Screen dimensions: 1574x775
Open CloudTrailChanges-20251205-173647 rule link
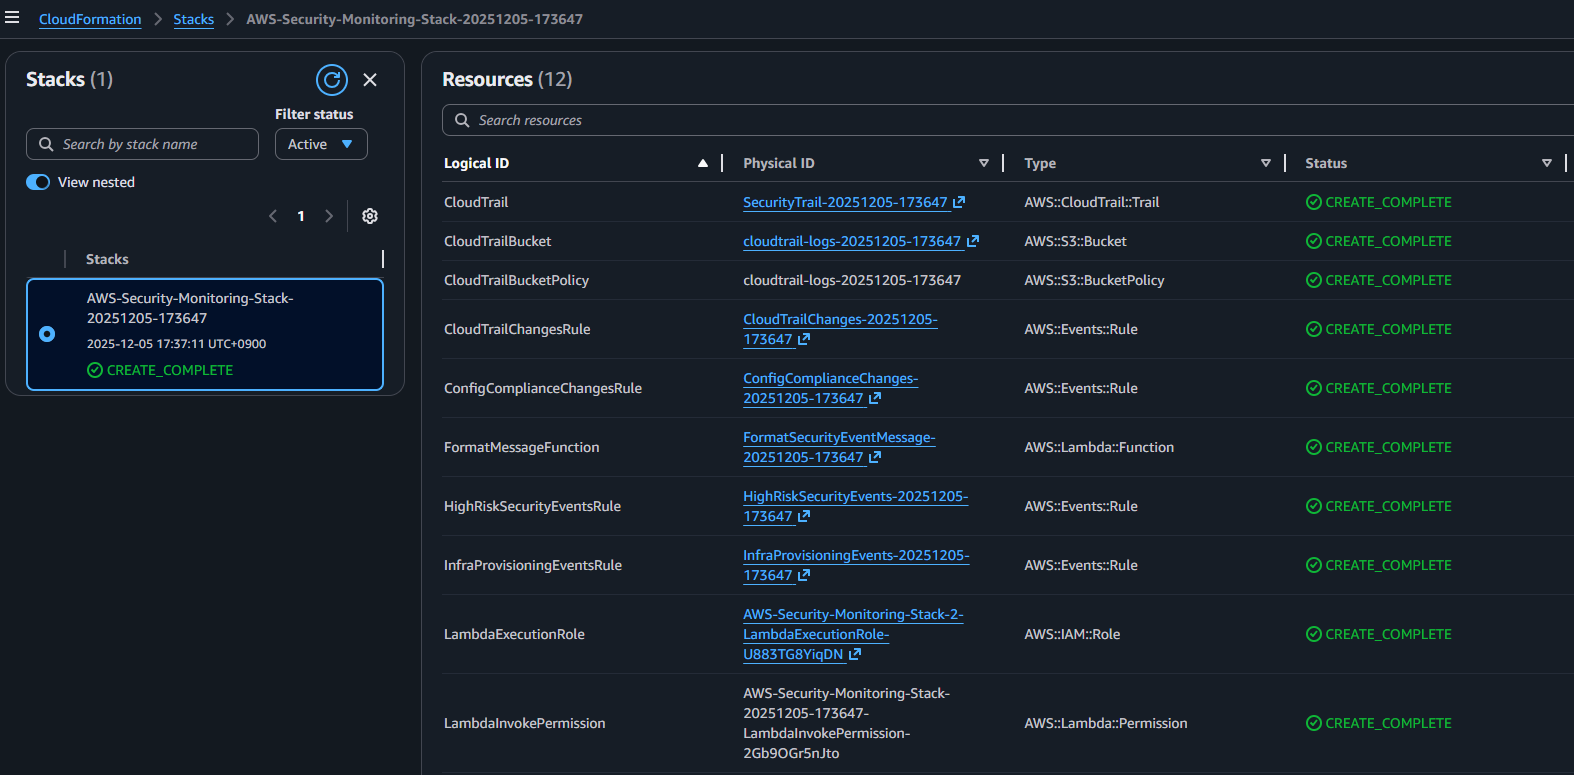840,329
